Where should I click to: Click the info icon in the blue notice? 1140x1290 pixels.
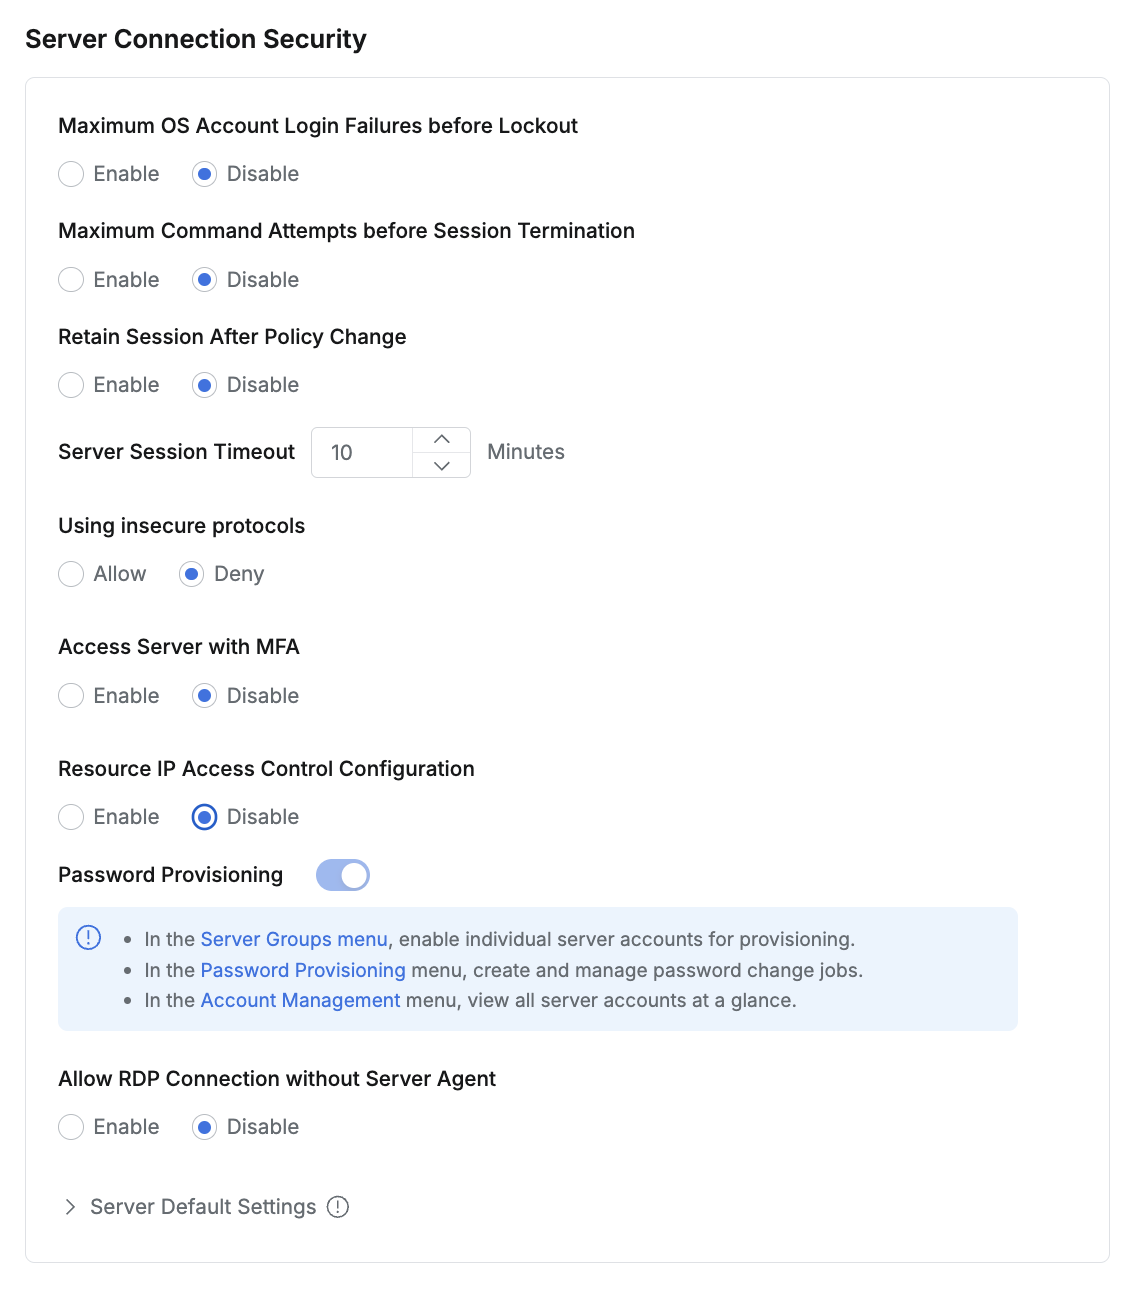pyautogui.click(x=89, y=937)
